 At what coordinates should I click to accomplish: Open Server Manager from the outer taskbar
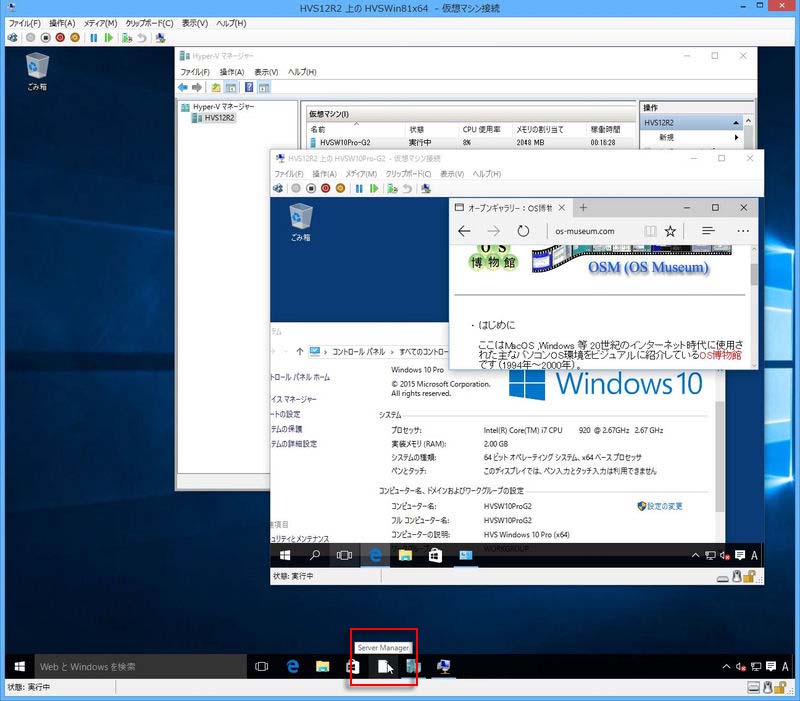click(384, 666)
